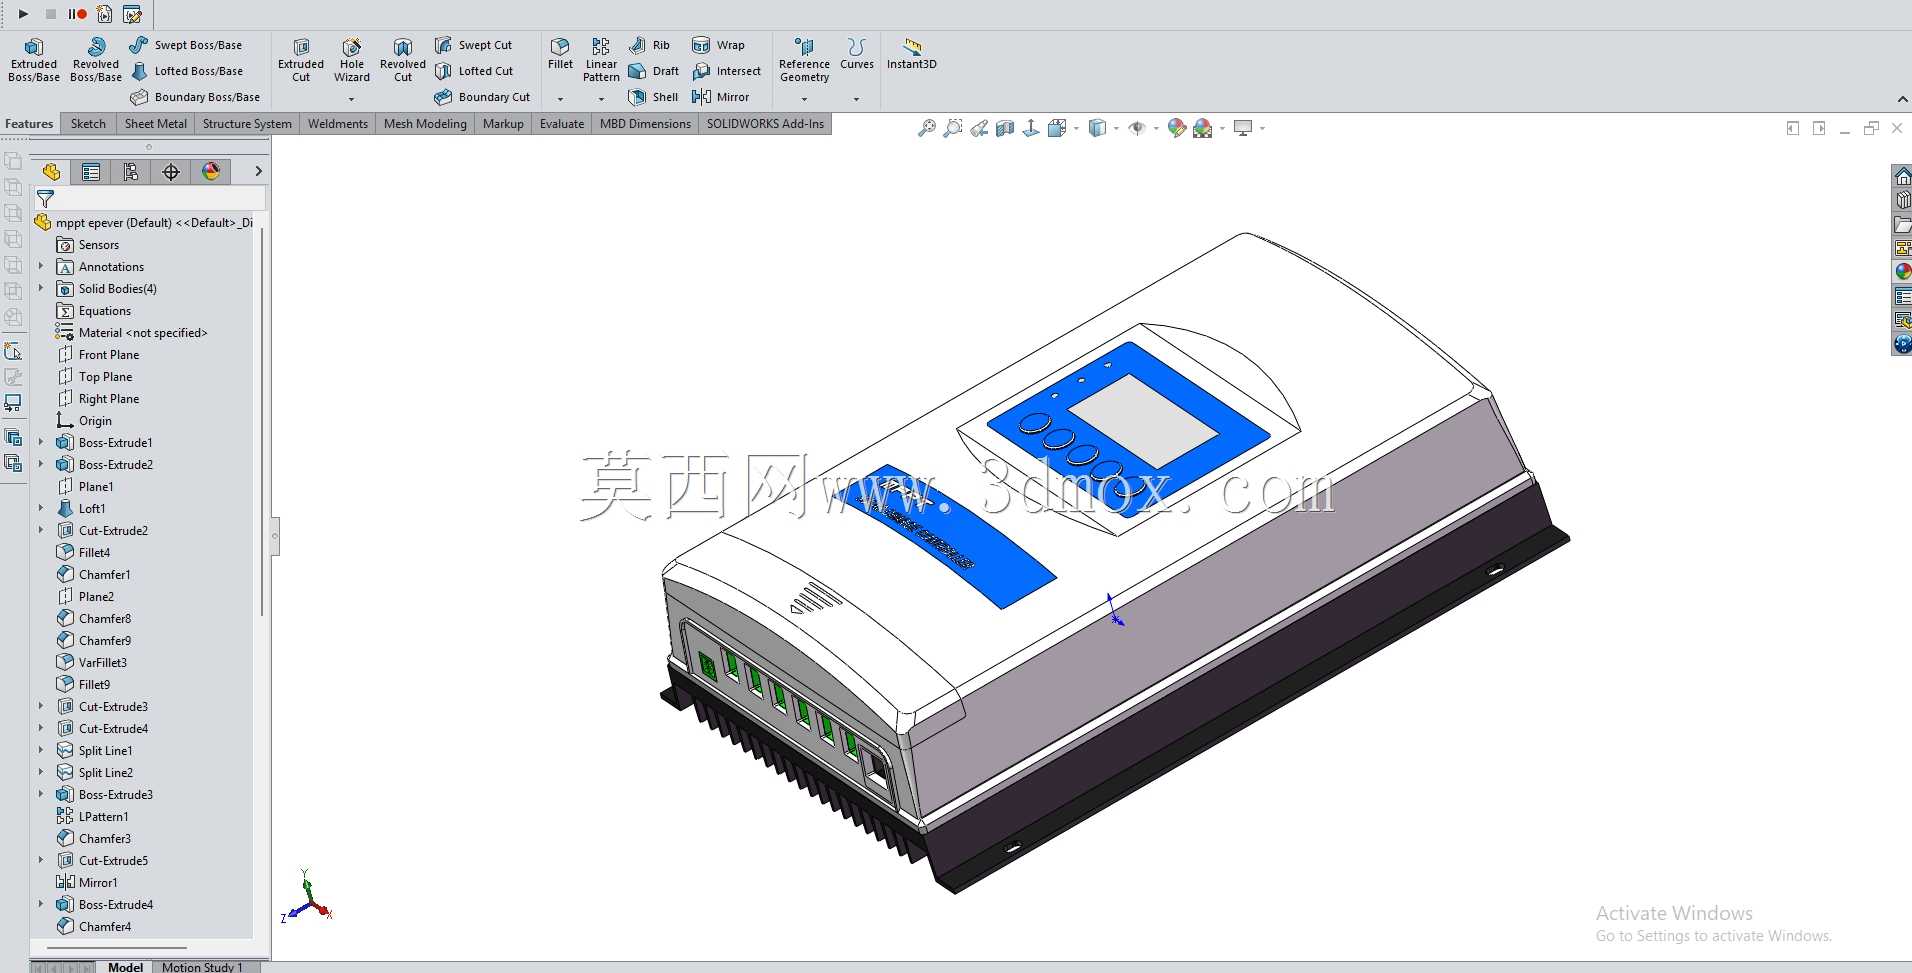Click Boundary Boss/Base tool

click(195, 97)
